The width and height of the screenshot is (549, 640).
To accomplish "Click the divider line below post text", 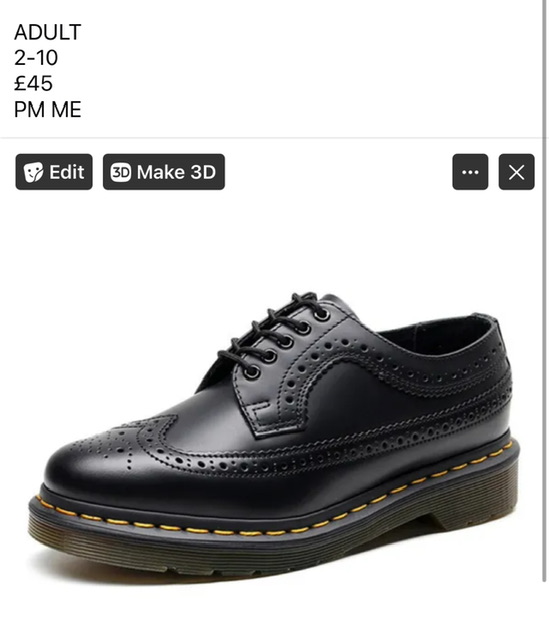I will (x=271, y=138).
